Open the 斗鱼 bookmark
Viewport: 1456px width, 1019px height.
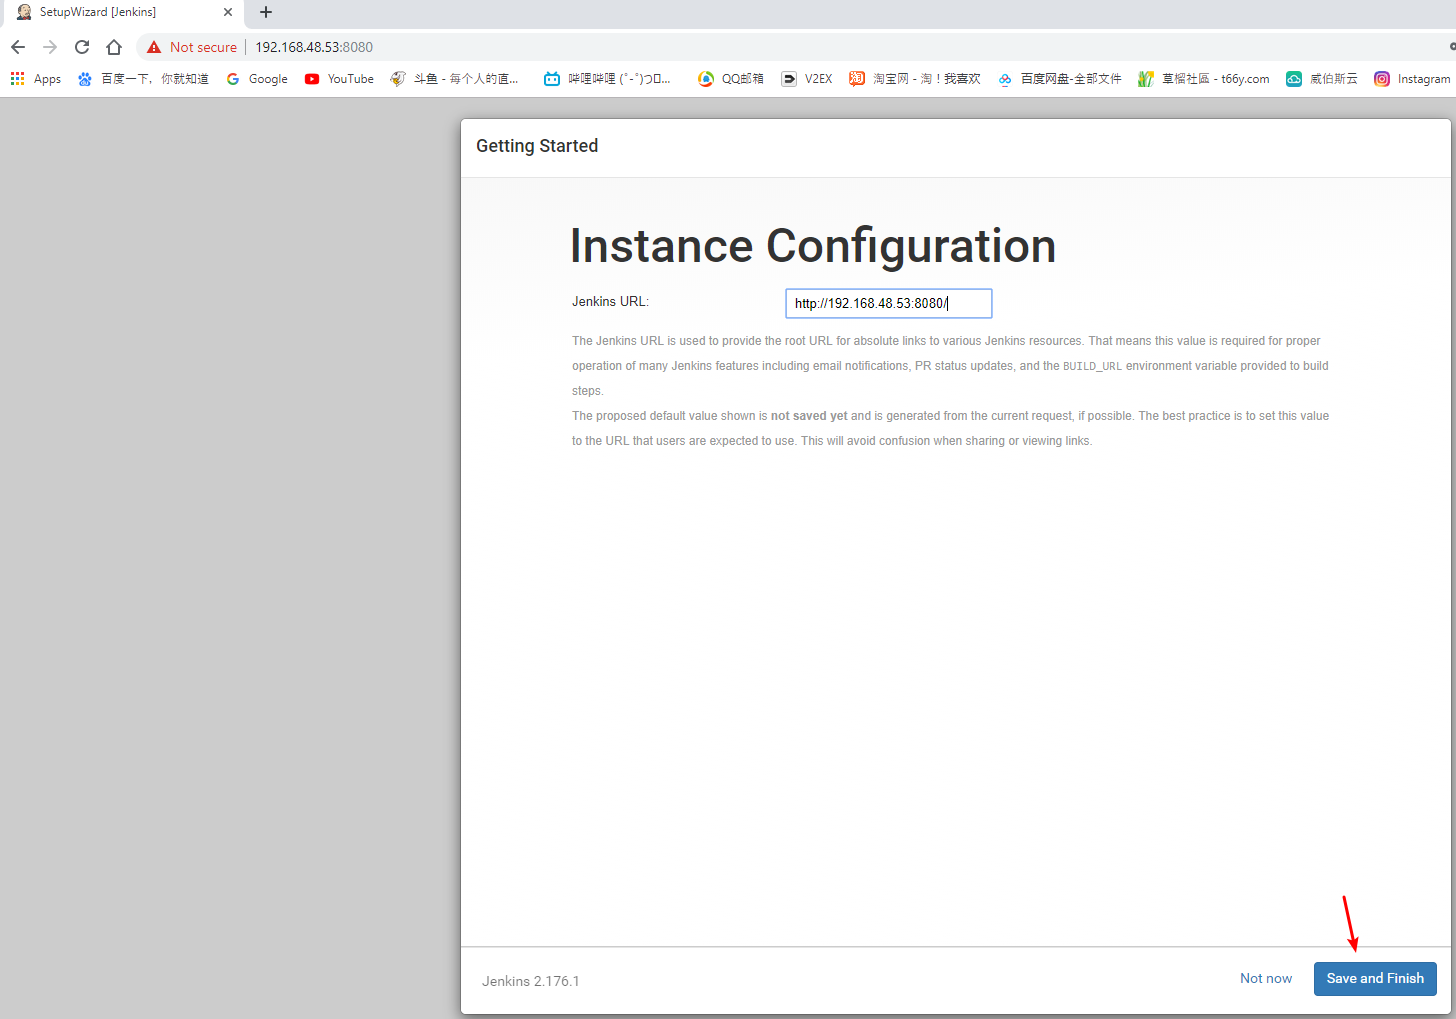pyautogui.click(x=454, y=79)
